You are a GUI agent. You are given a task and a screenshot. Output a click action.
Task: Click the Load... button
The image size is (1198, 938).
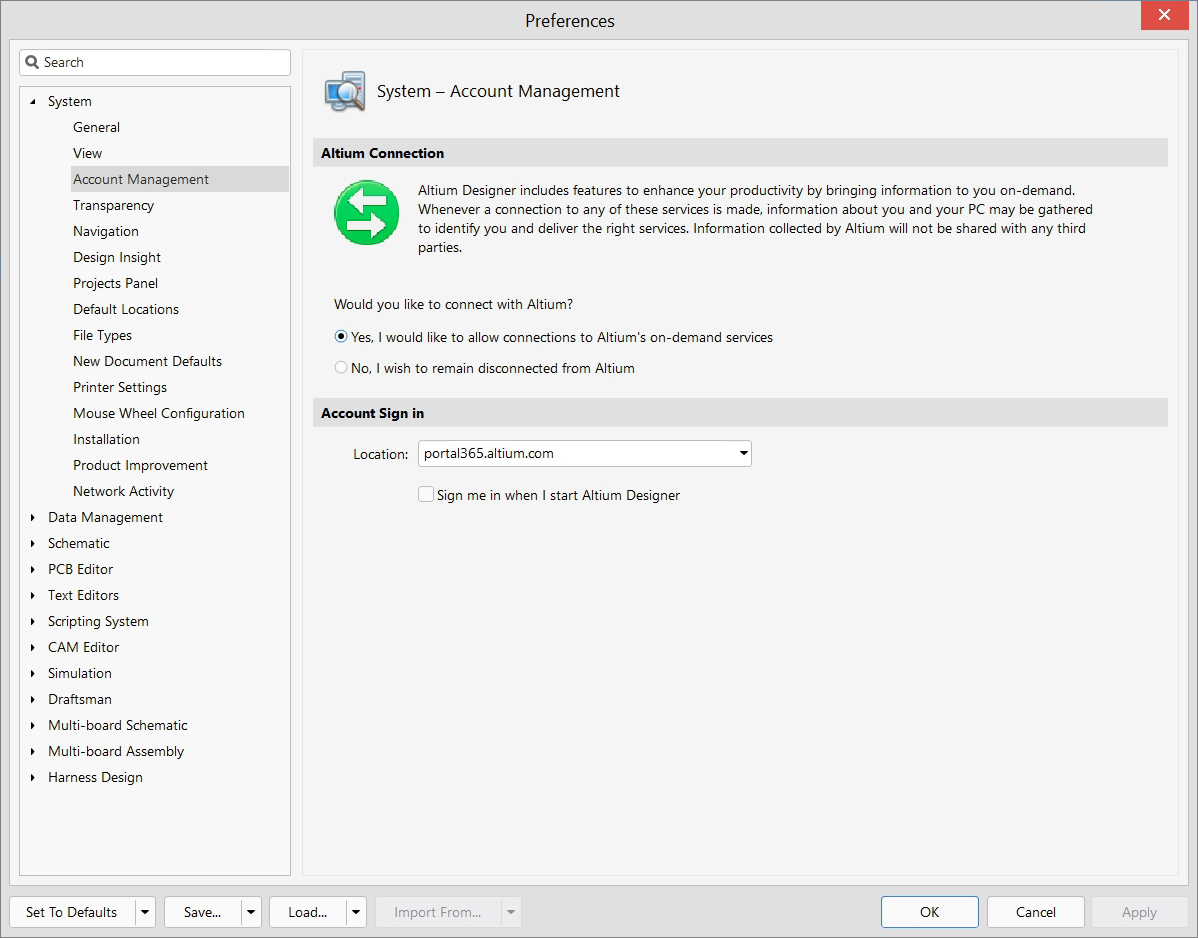click(x=308, y=912)
